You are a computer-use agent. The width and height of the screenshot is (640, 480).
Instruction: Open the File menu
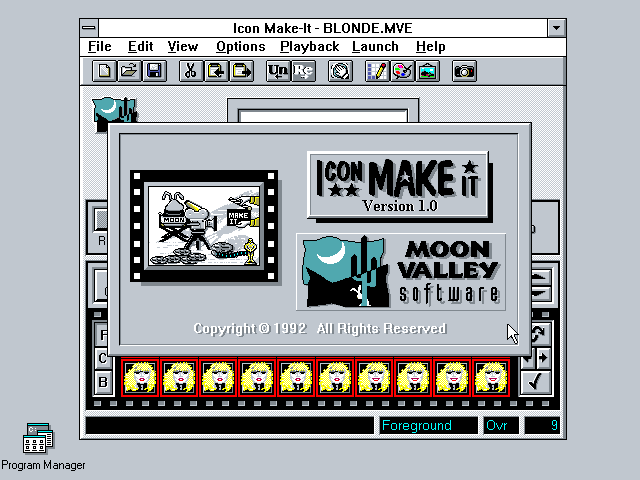(x=100, y=47)
